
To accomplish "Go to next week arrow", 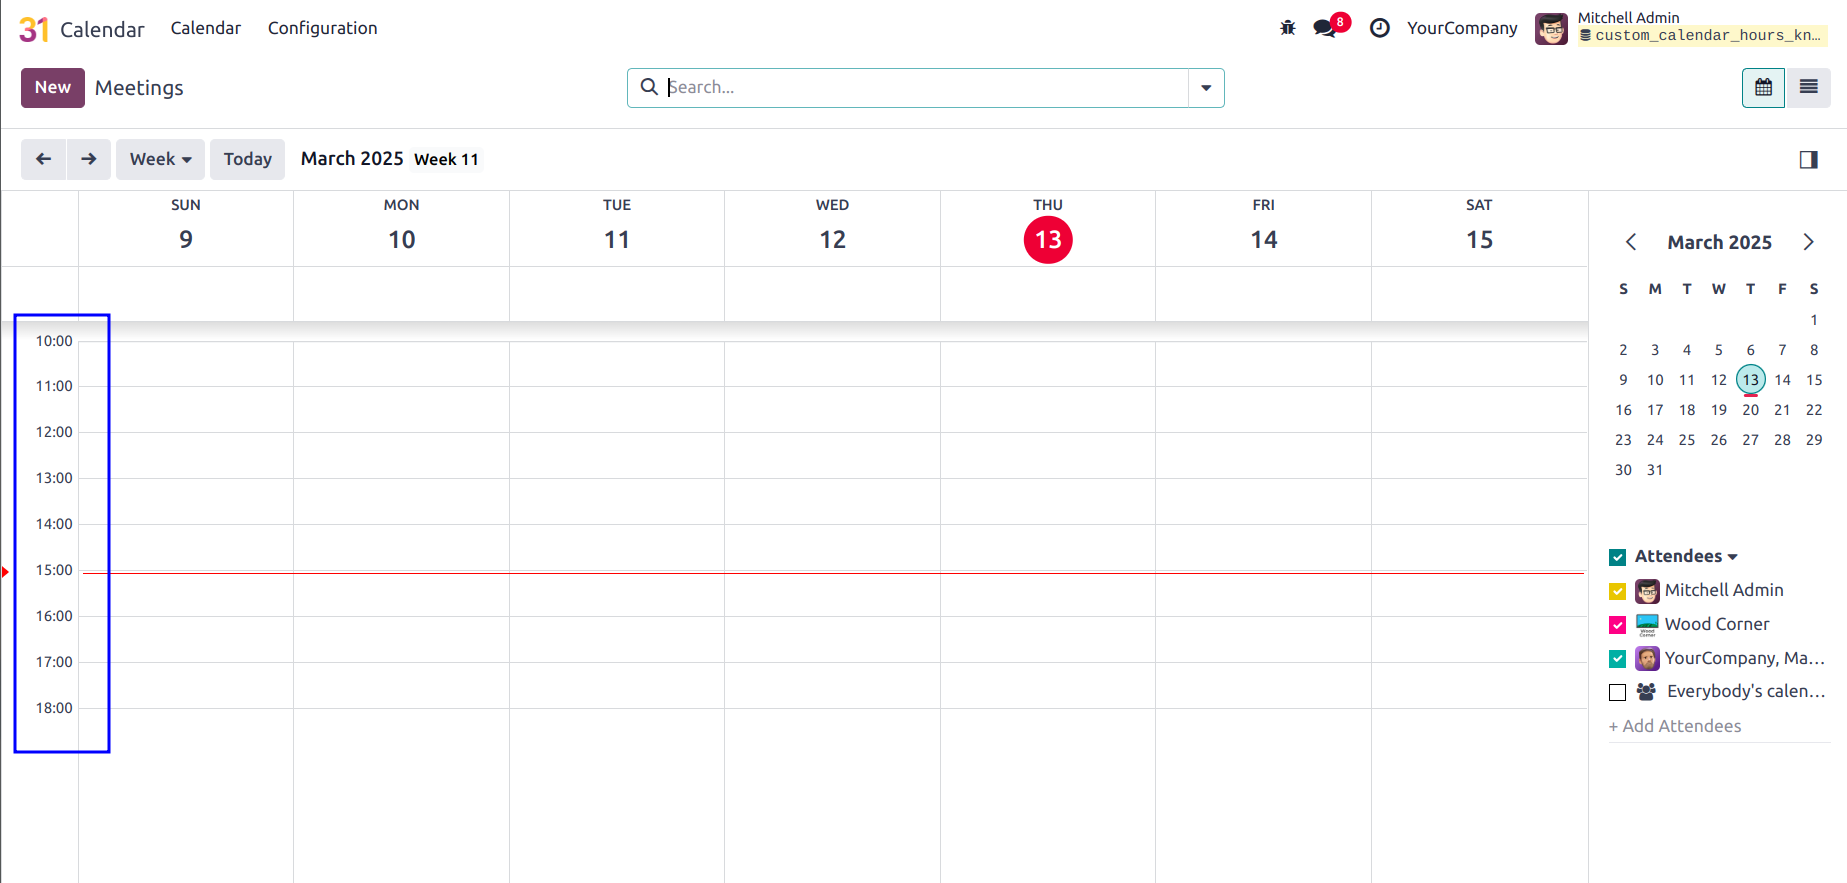I will tap(89, 159).
